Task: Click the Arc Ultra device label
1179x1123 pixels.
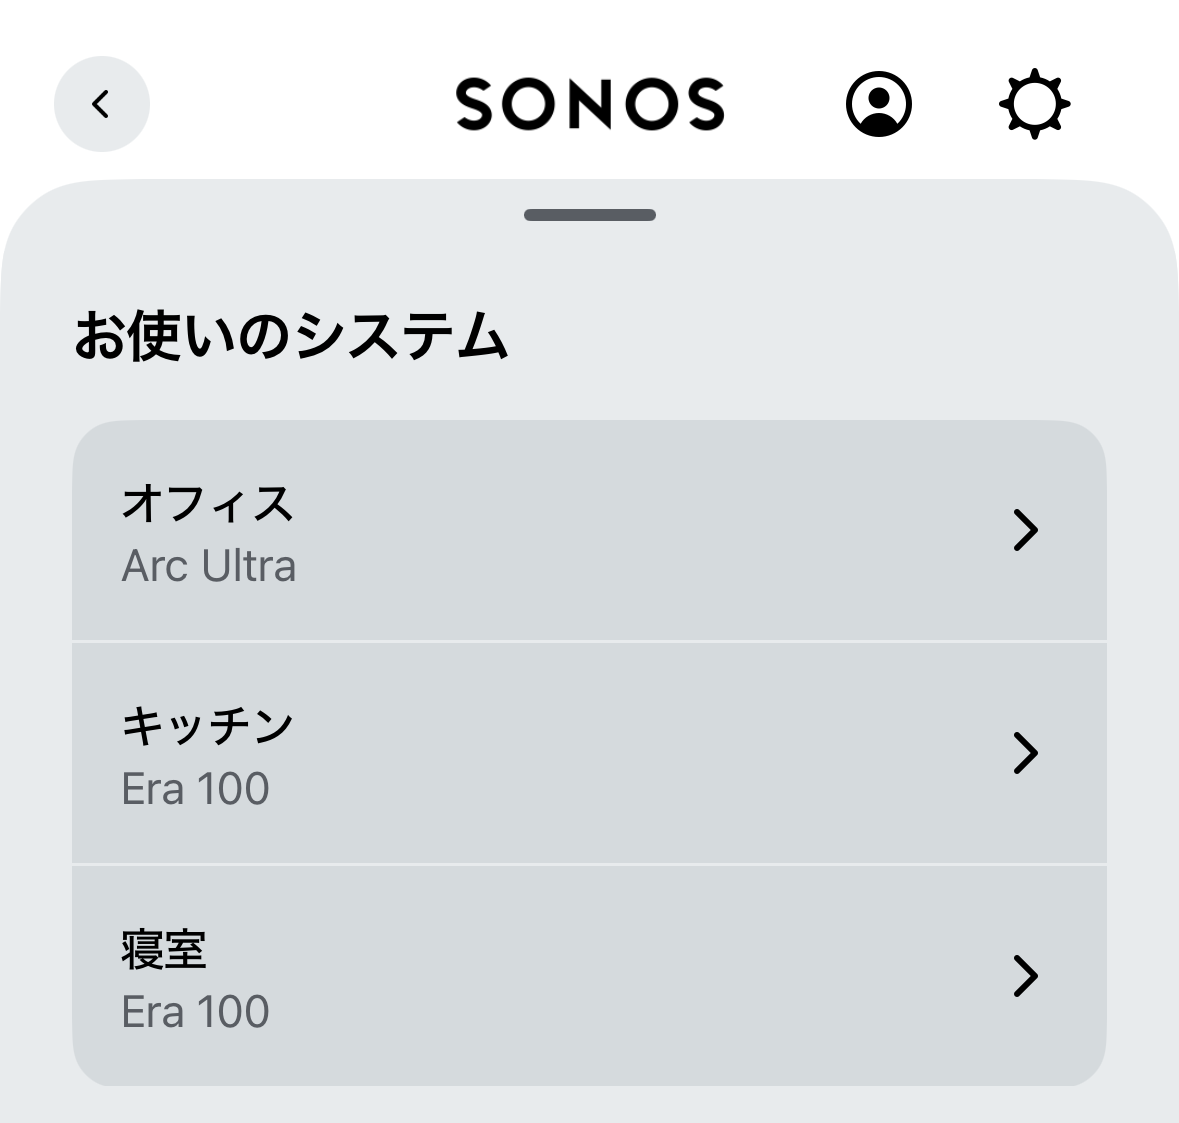Action: (209, 567)
